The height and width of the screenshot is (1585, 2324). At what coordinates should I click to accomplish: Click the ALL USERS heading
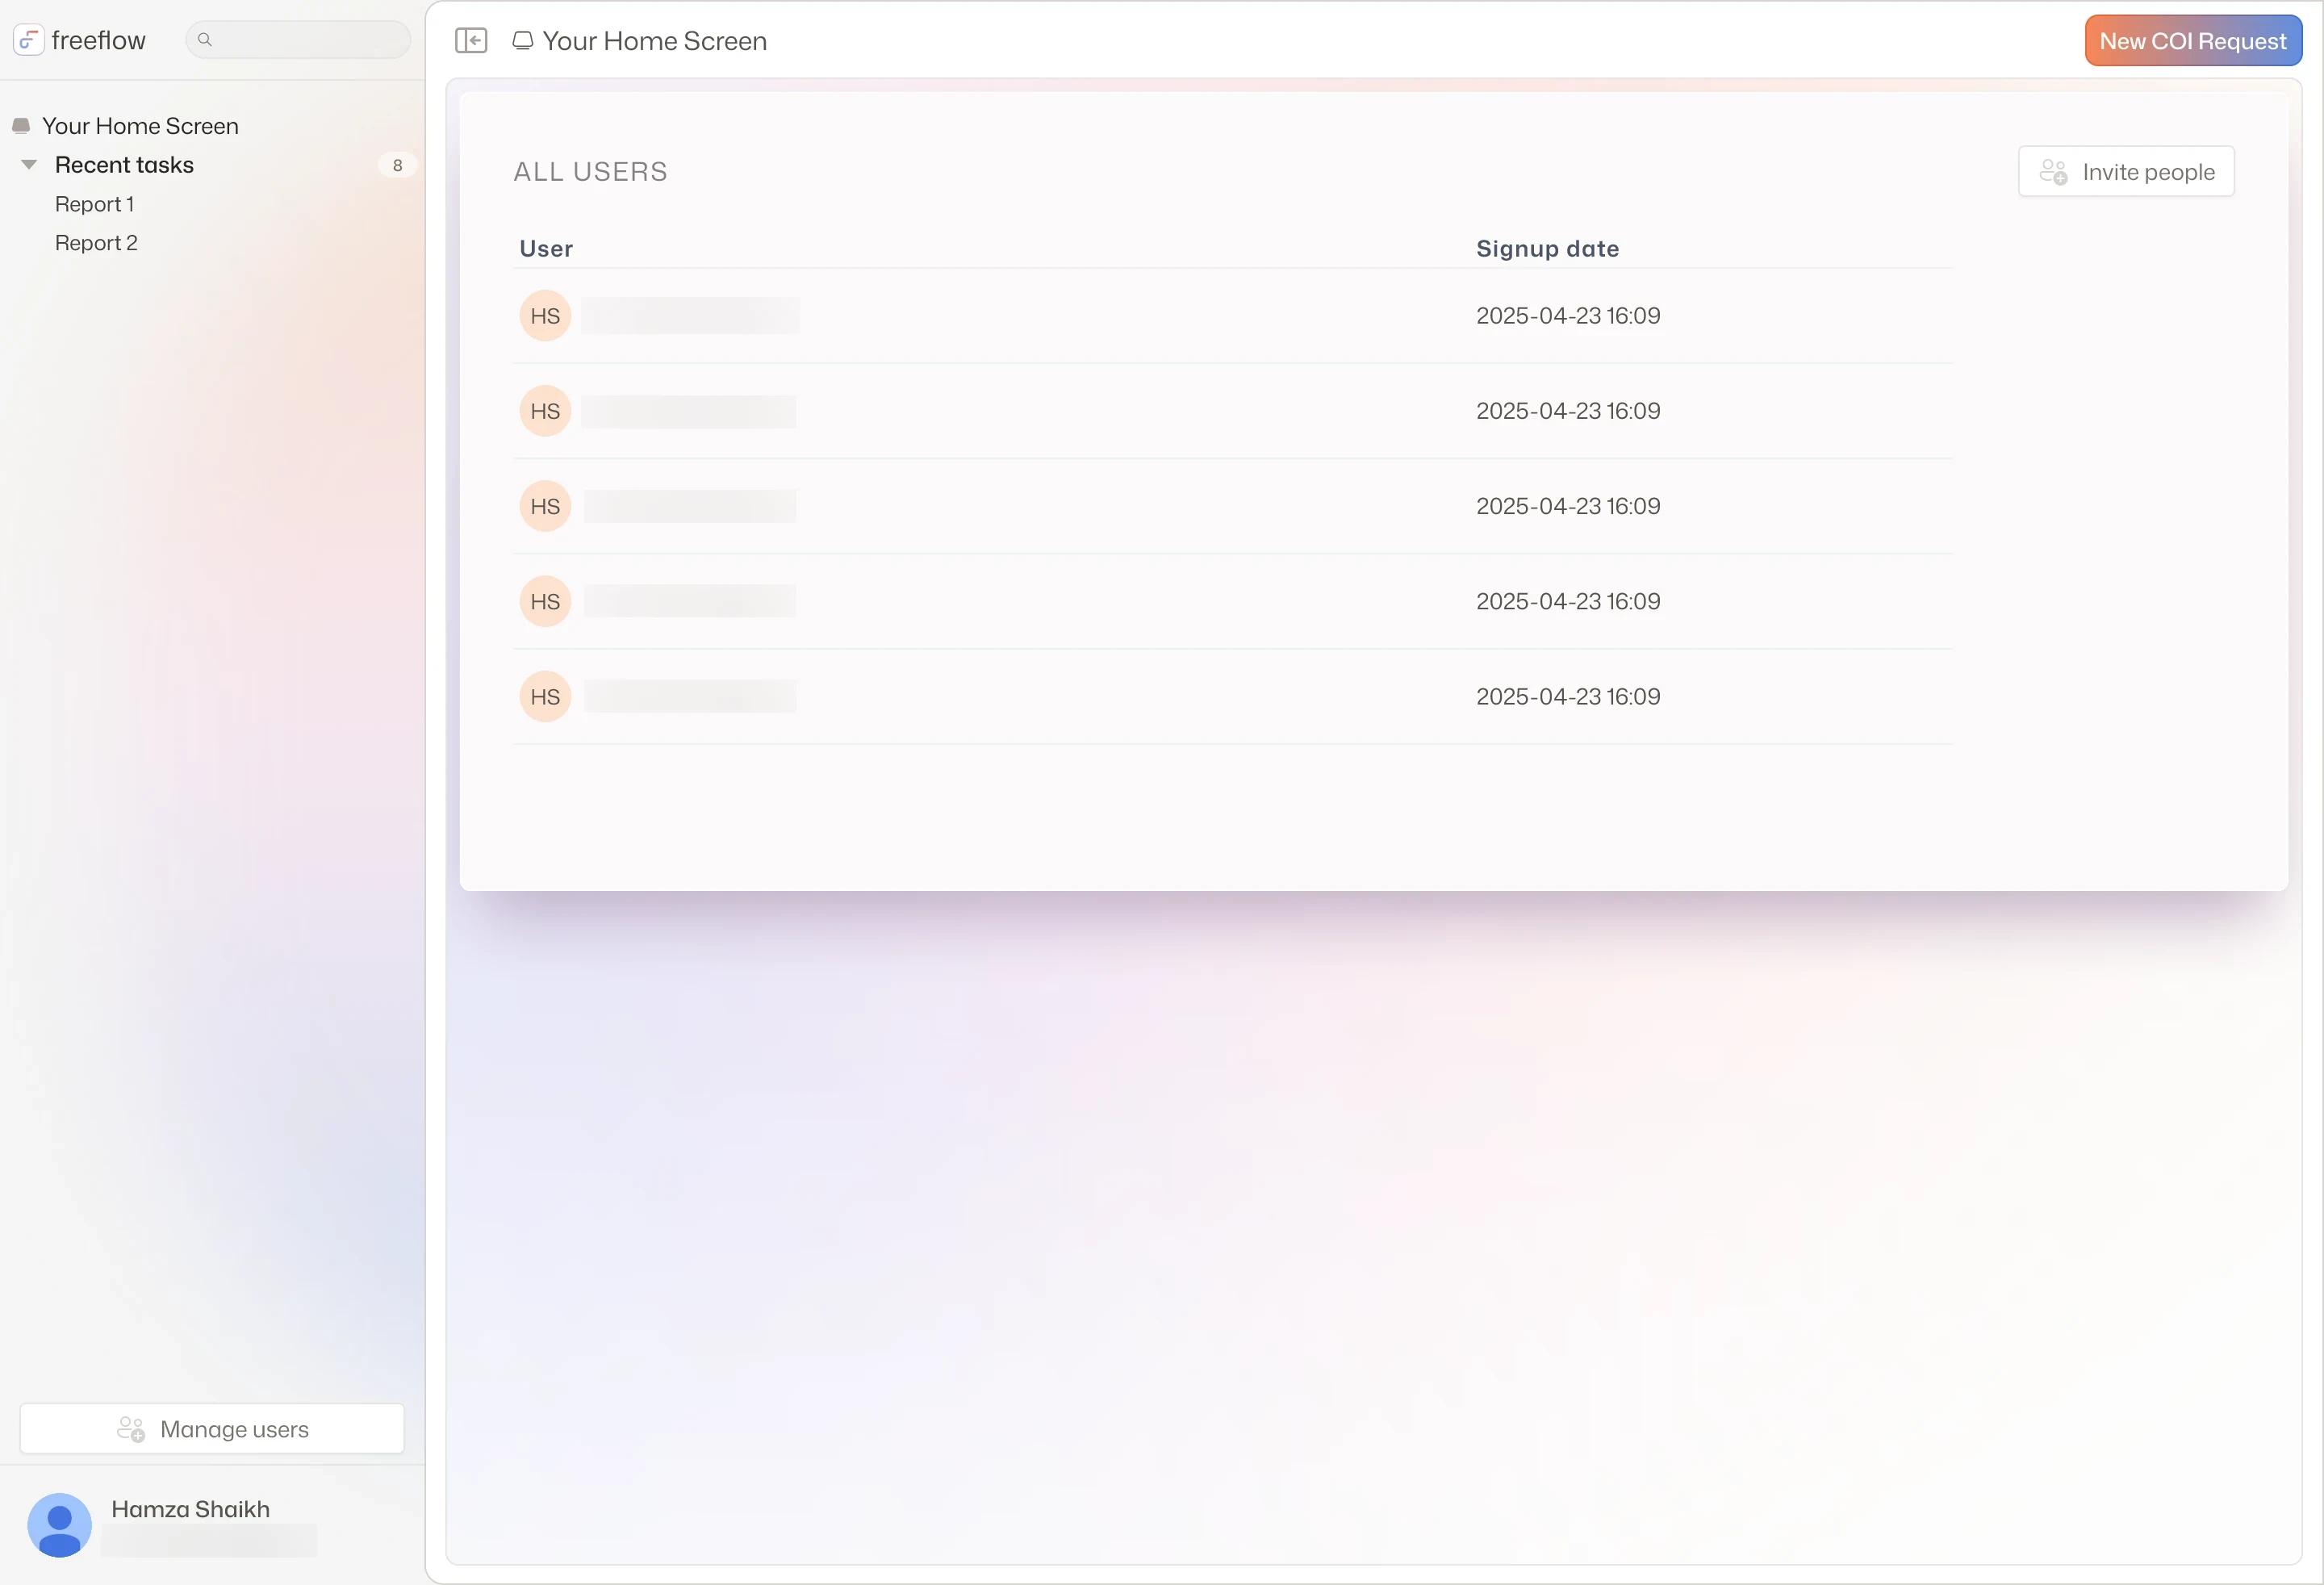(x=590, y=172)
